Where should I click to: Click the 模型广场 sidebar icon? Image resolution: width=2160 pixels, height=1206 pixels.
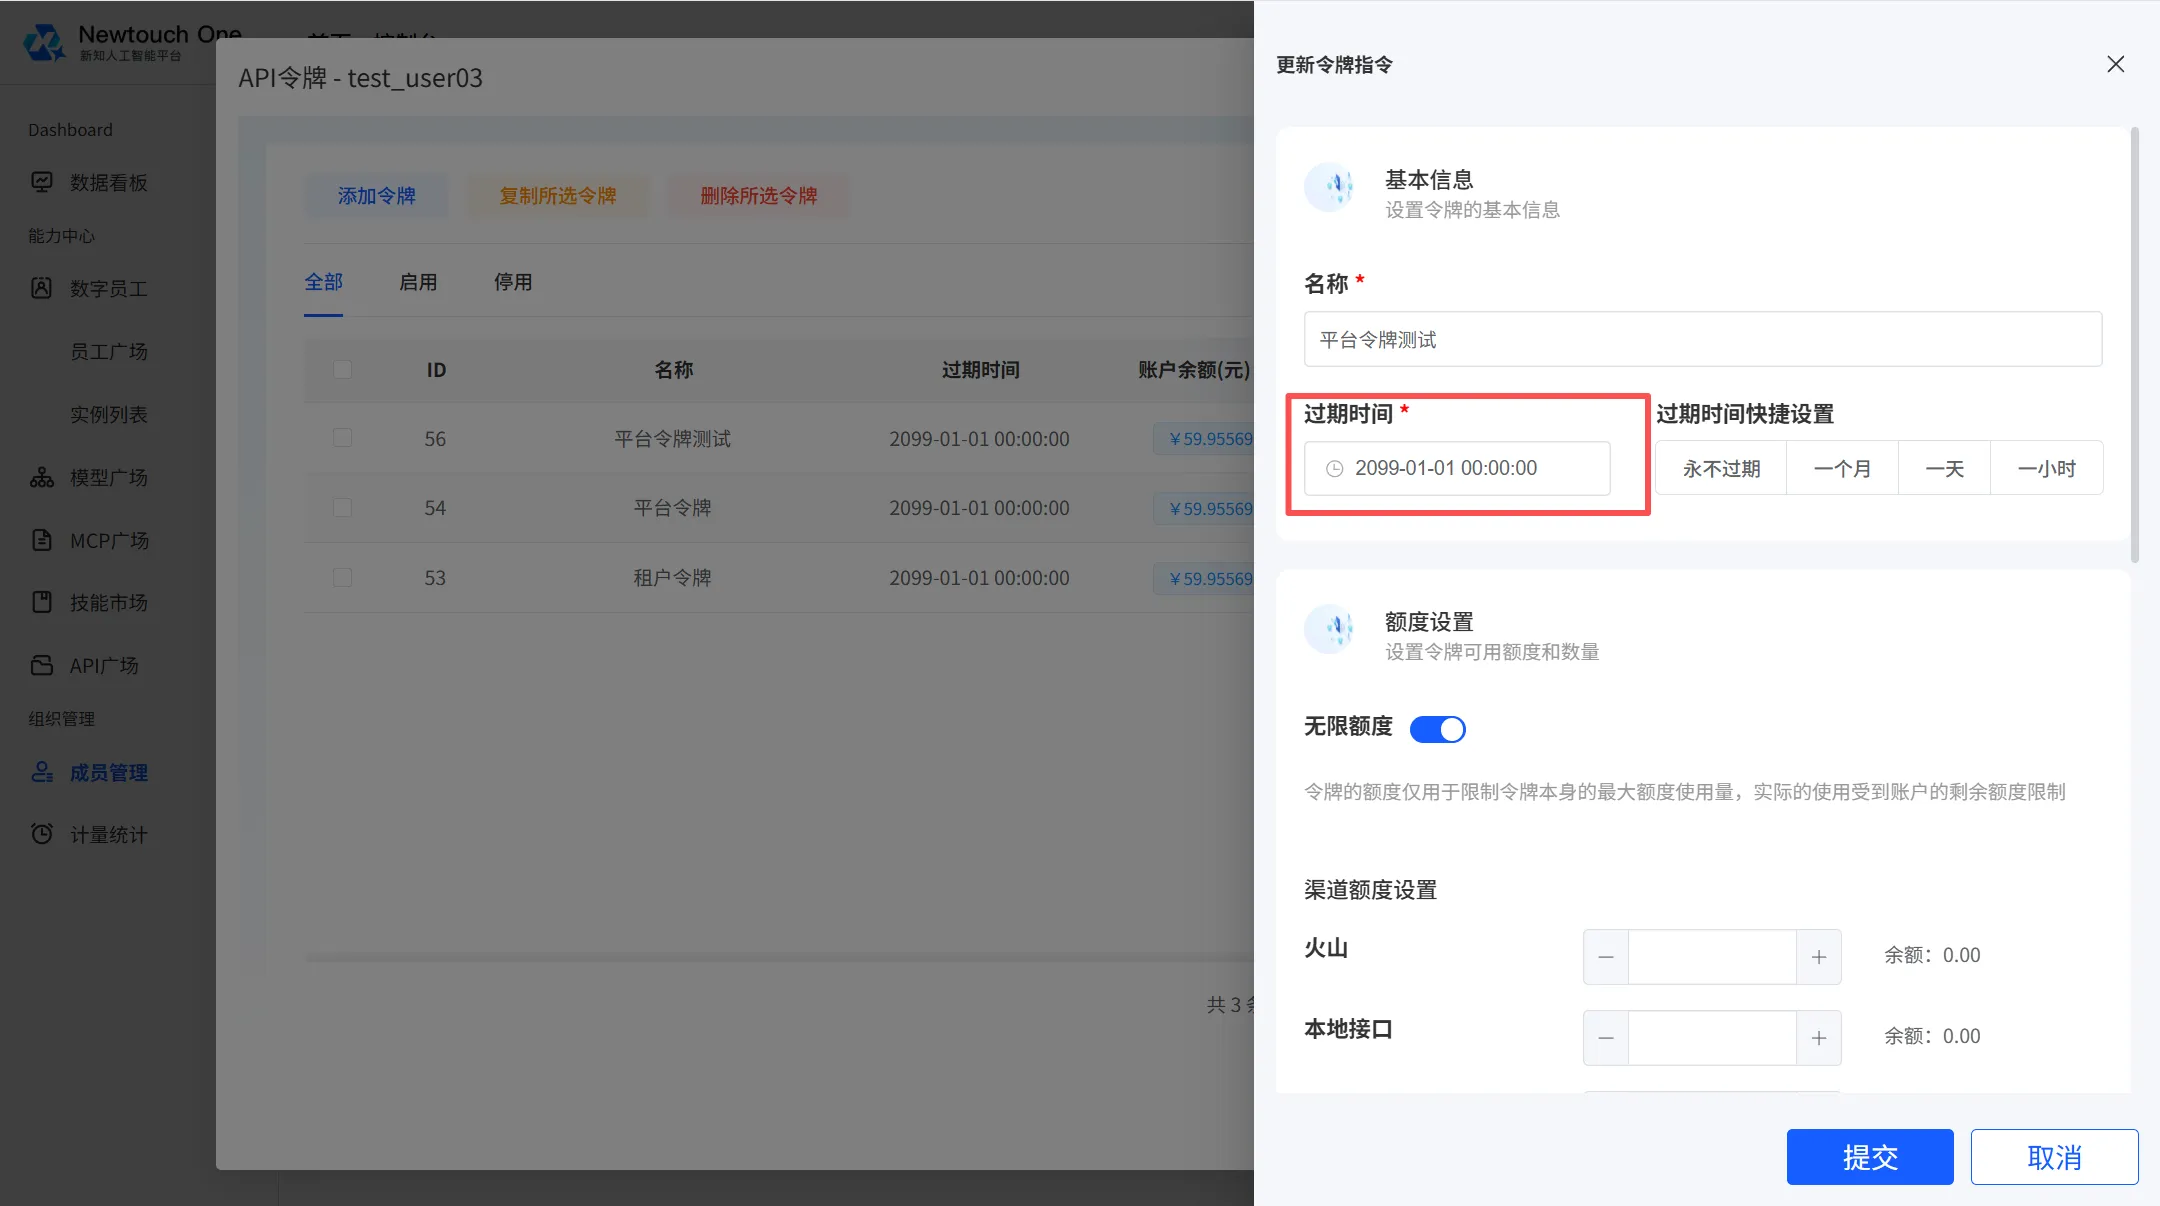(x=42, y=477)
